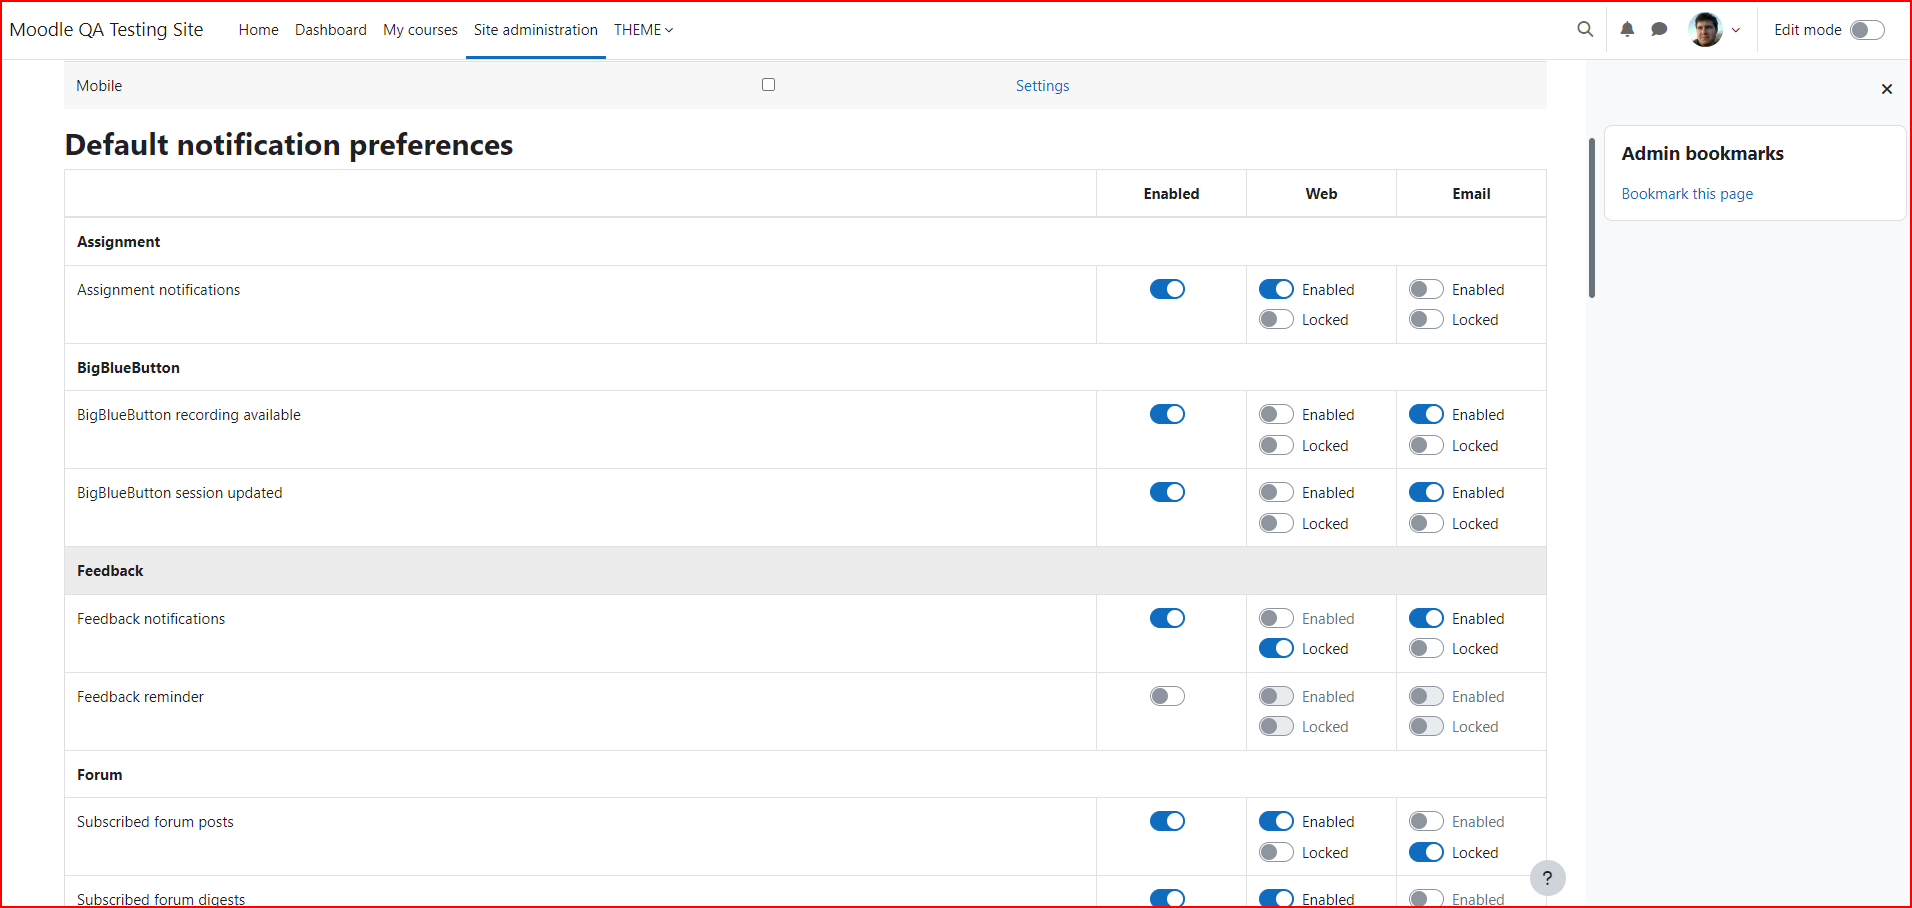
Task: Open My courses in navigation
Action: 420,30
